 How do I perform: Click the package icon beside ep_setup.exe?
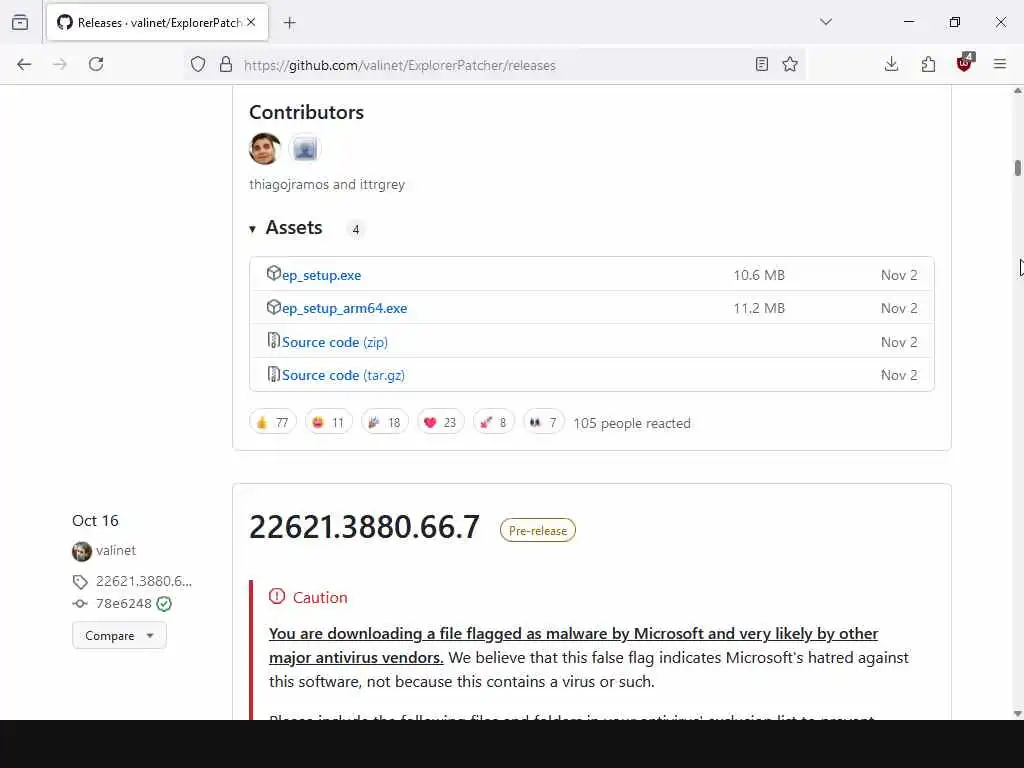pos(274,273)
